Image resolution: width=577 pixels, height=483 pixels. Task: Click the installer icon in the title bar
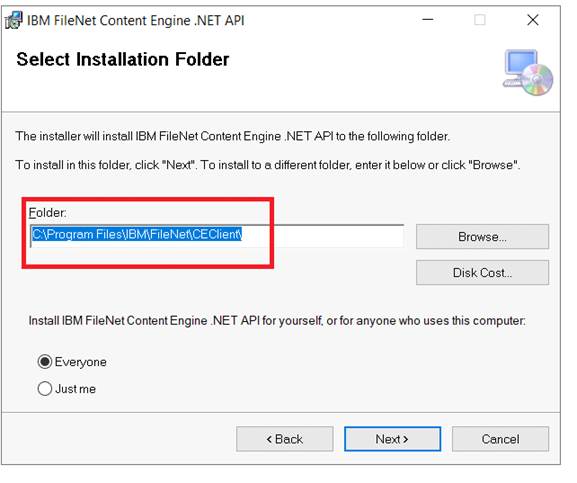(14, 20)
